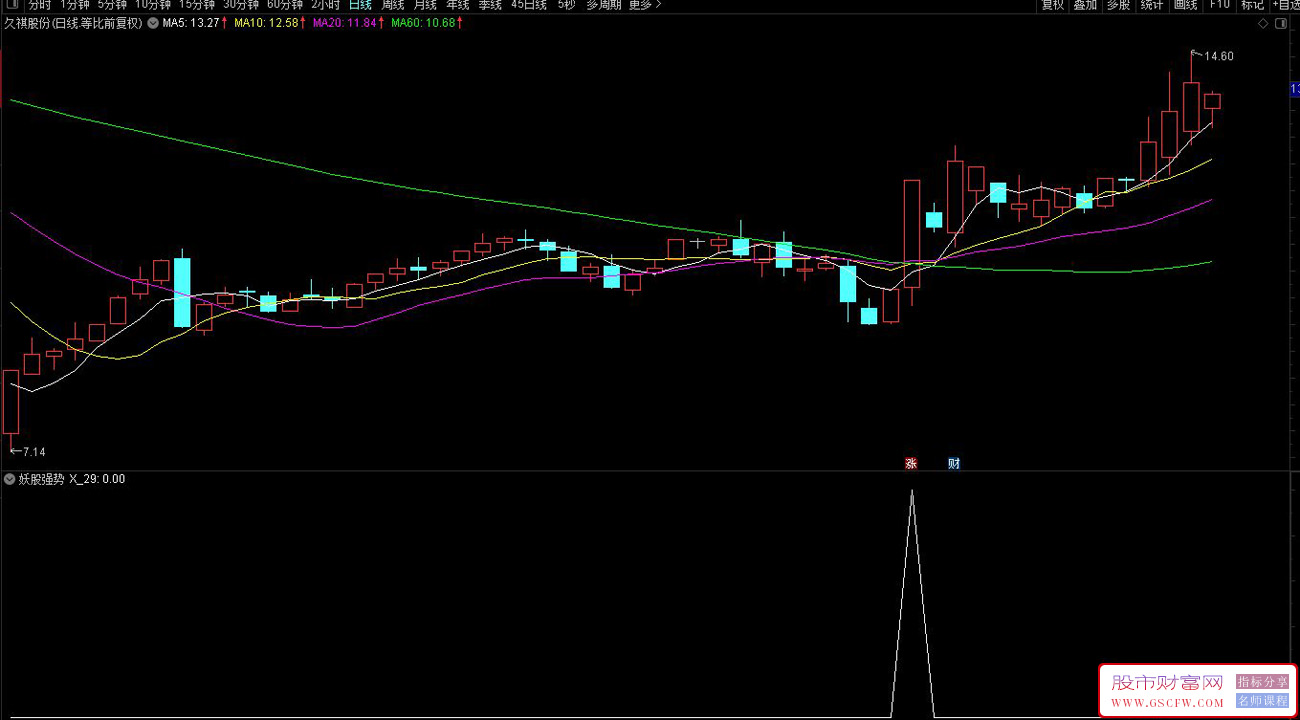Select the 15分钟 period tab
Image resolution: width=1300 pixels, height=720 pixels.
click(197, 5)
